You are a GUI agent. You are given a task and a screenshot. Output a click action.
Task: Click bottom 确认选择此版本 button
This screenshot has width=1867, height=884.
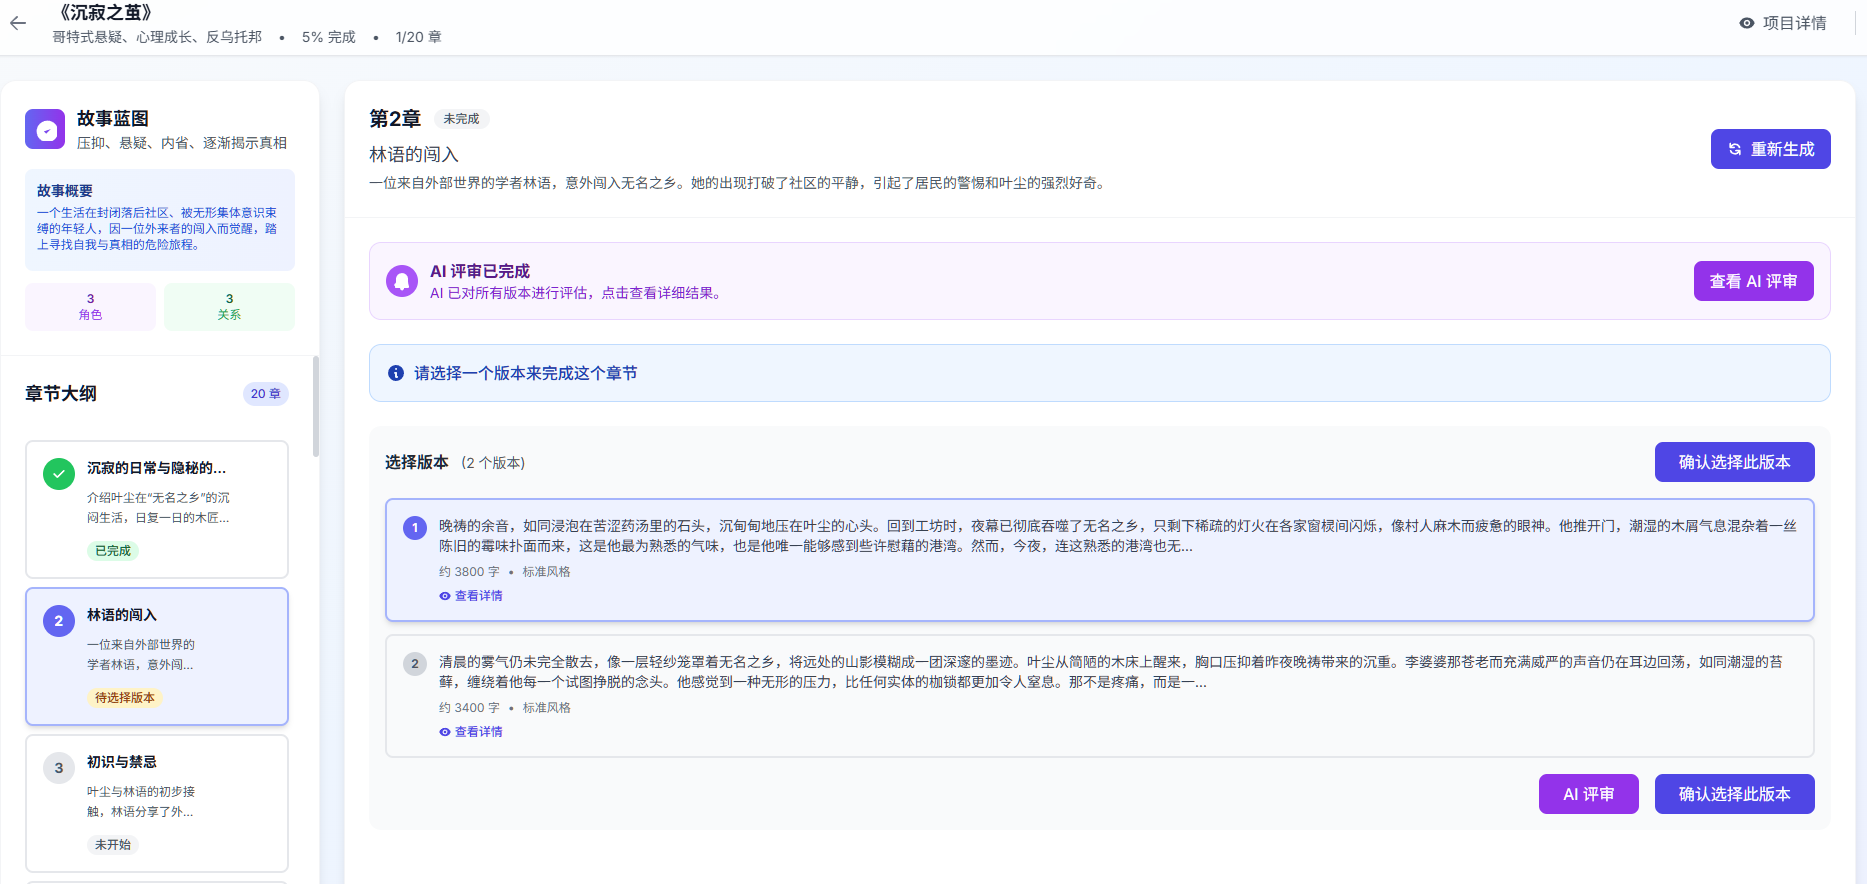coord(1734,794)
